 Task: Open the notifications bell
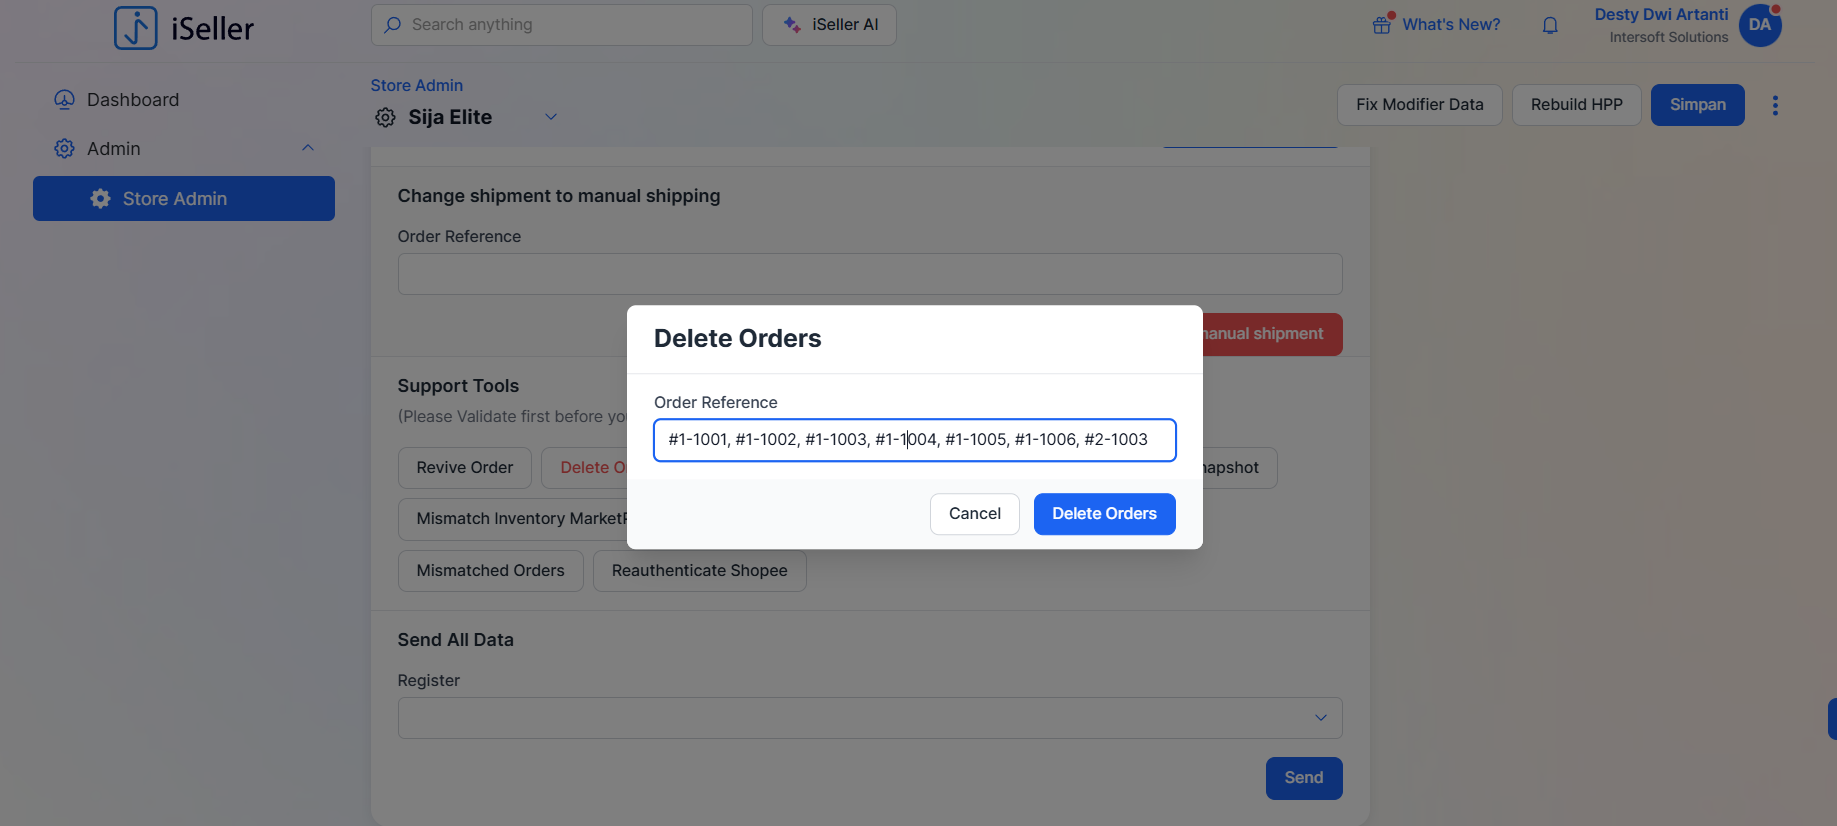click(x=1550, y=25)
